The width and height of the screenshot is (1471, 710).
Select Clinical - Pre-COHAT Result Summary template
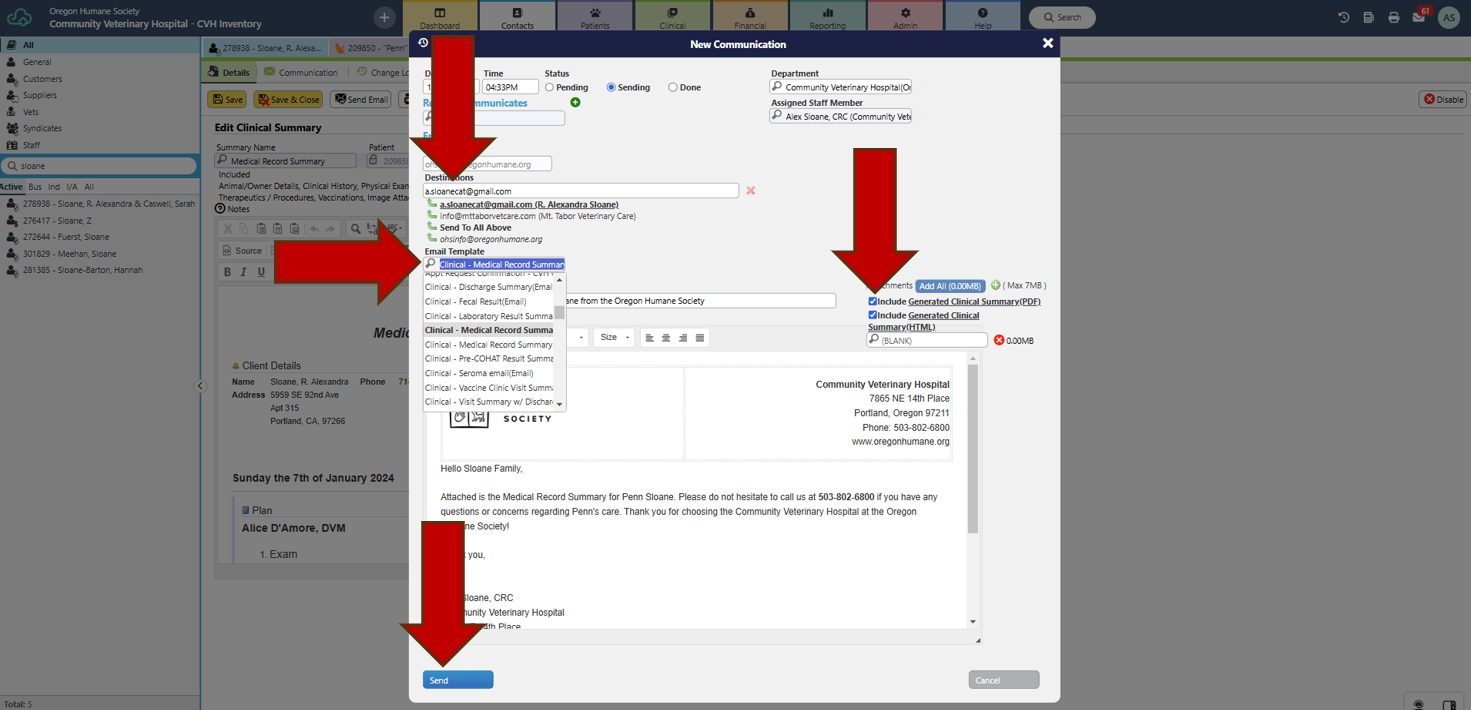pyautogui.click(x=489, y=359)
